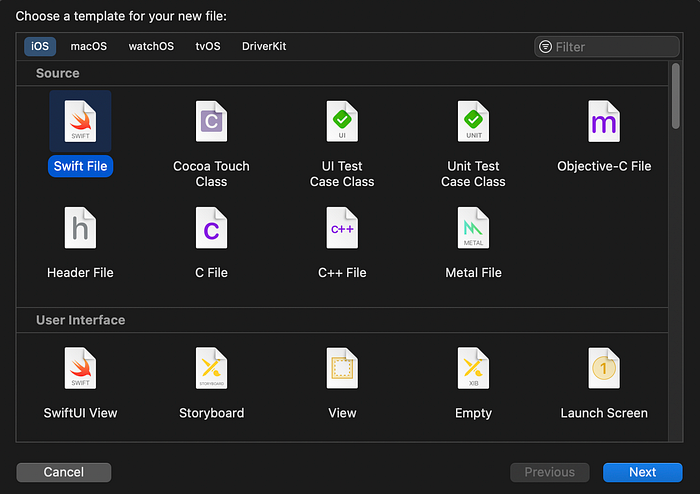Pick the UI Test Case Class icon
Image resolution: width=700 pixels, height=494 pixels.
click(342, 121)
